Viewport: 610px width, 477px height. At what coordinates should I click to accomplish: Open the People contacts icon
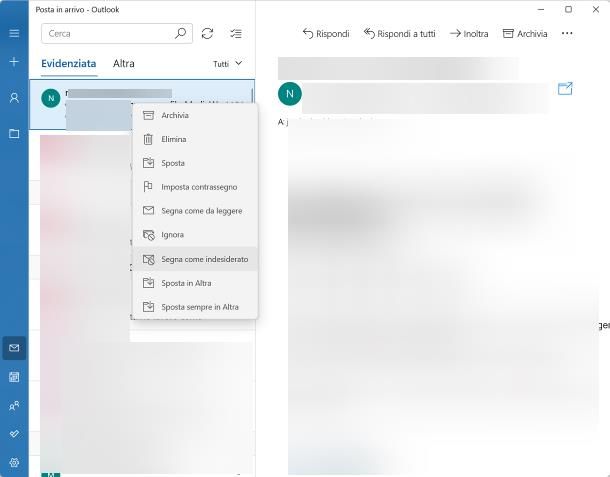pos(14,406)
